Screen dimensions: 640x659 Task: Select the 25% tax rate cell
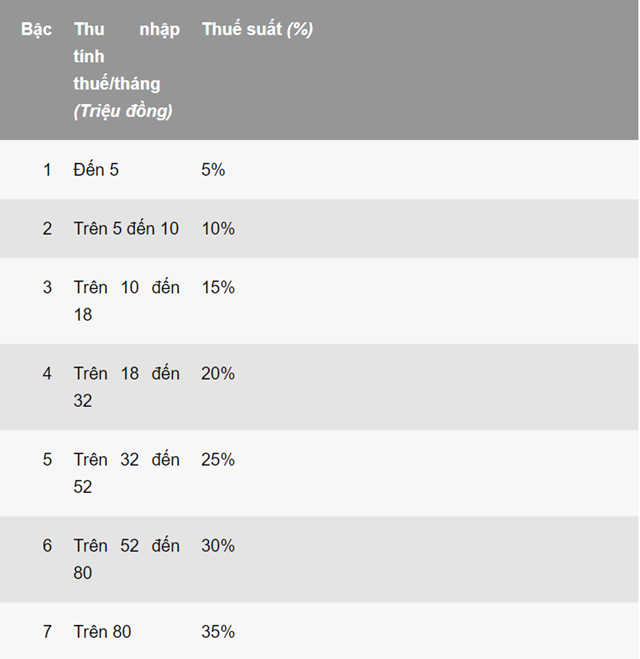coord(218,460)
